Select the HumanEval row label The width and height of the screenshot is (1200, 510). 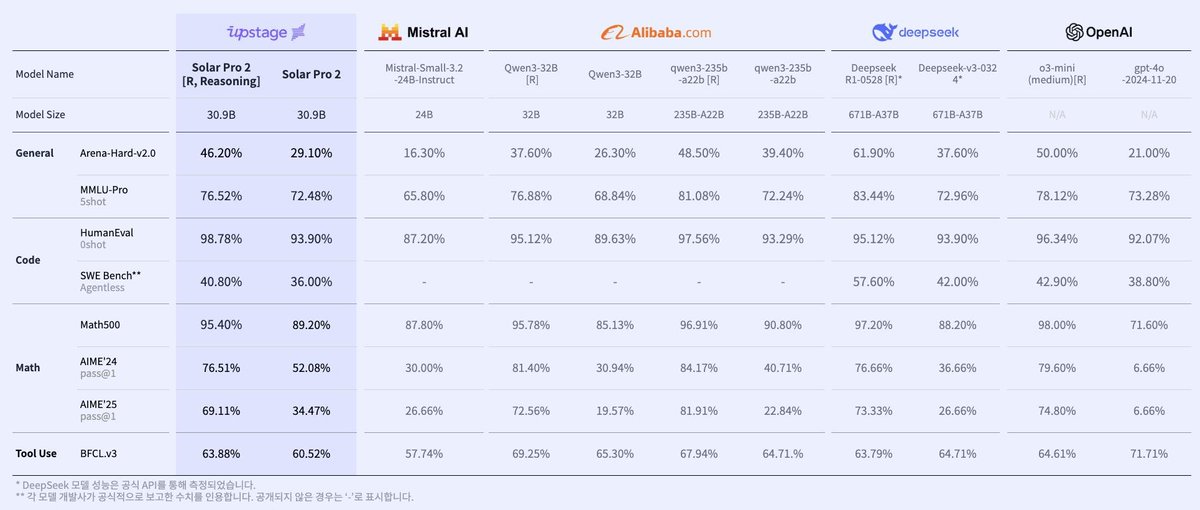pyautogui.click(x=106, y=232)
